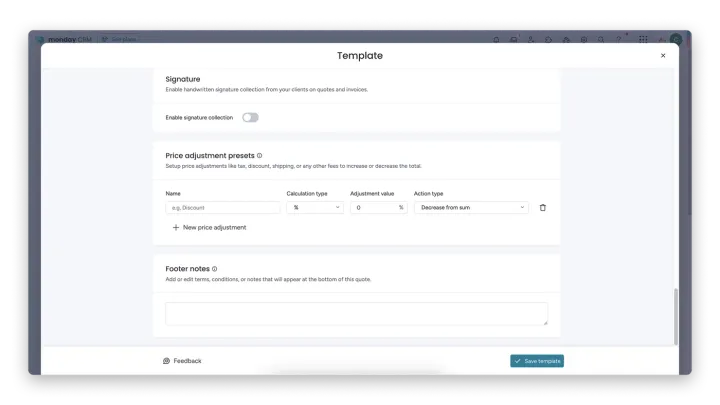Viewport: 720px width, 405px height.
Task: Click the plus icon before New price adjustment
Action: click(x=175, y=227)
